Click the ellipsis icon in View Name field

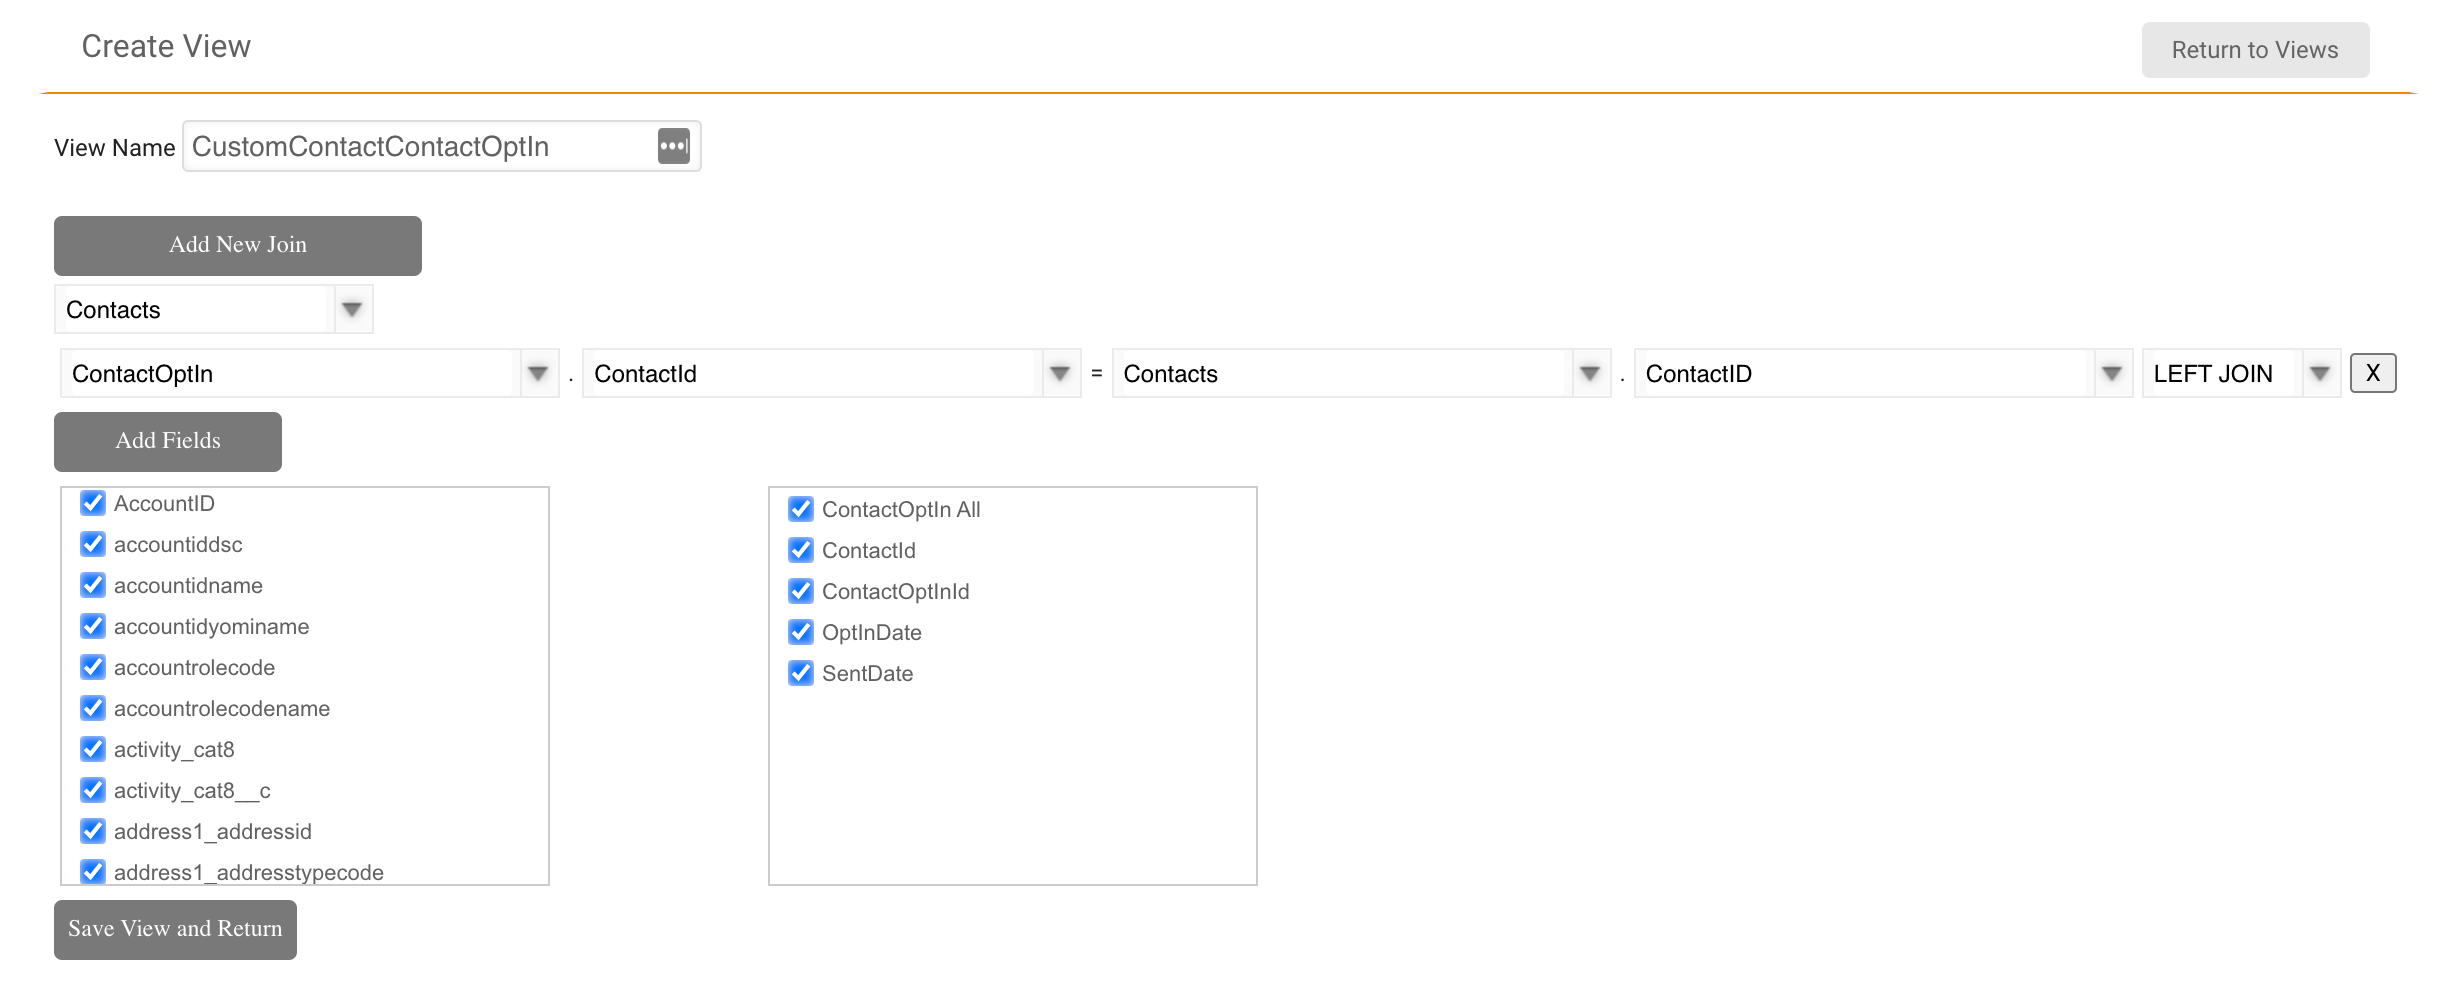point(674,146)
